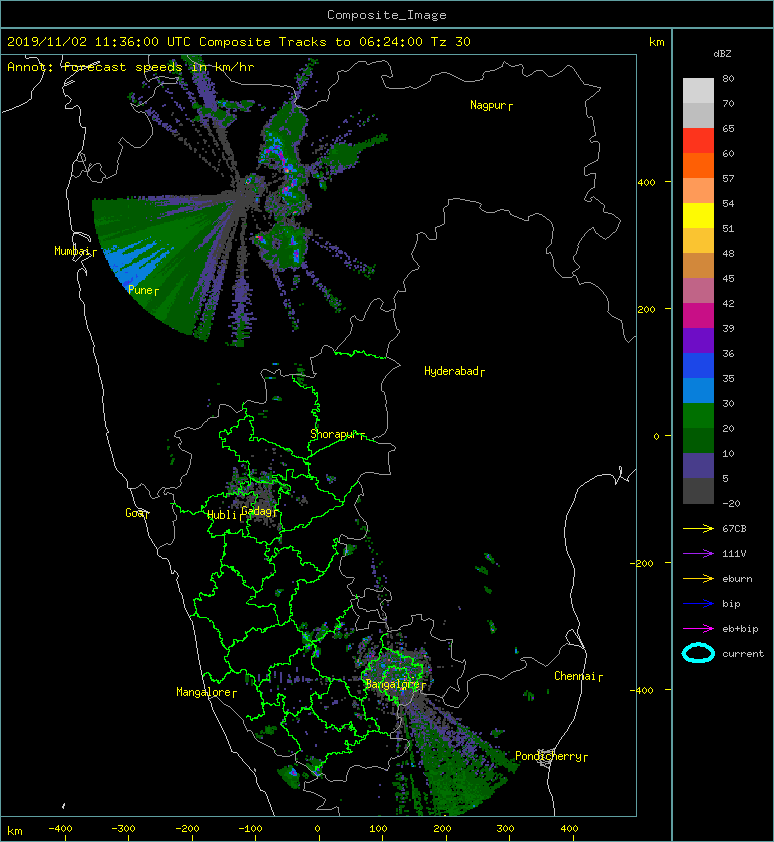774x842 pixels.
Task: Click the bip blue arrow legend icon
Action: coord(698,604)
